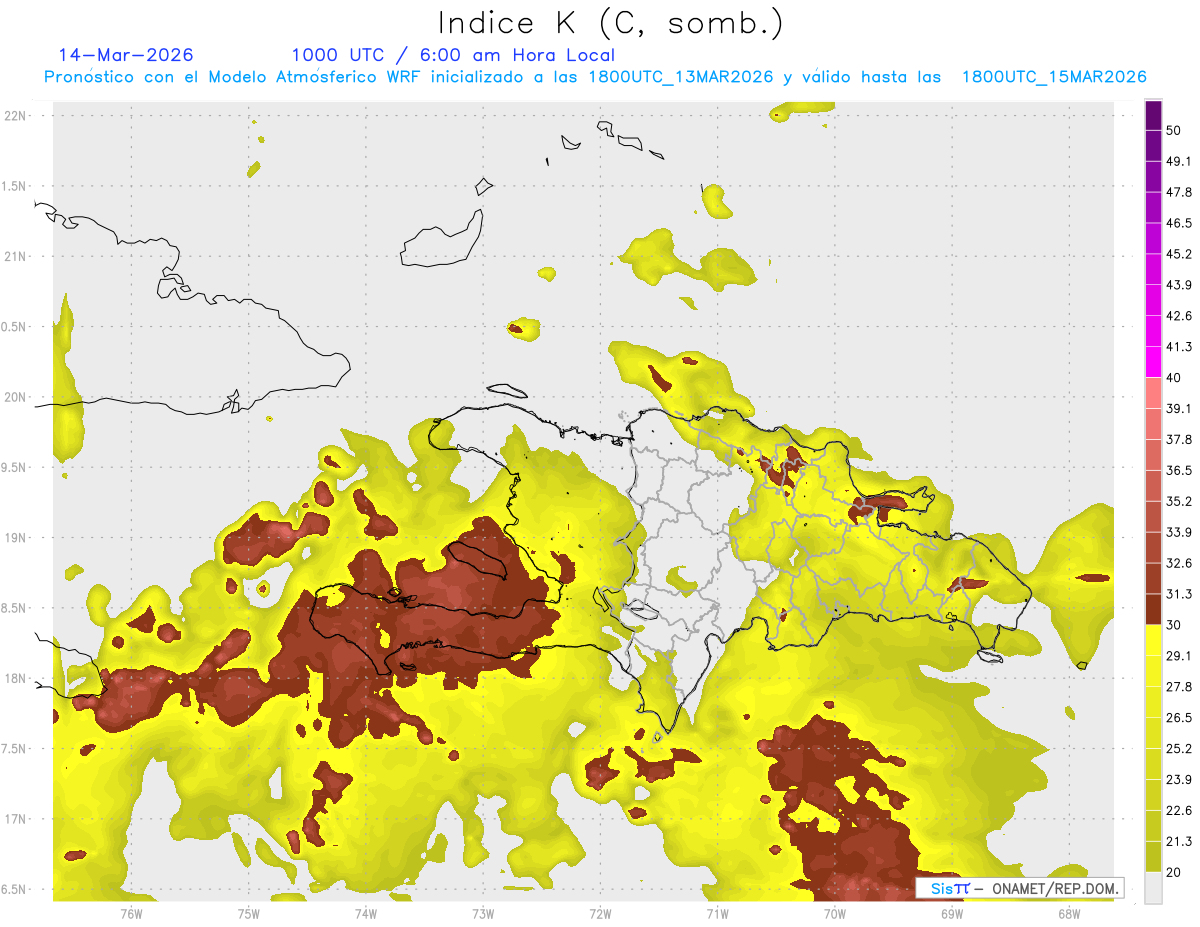Click the colorbar value "36.5"
This screenshot has width=1200, height=927.
click(x=1179, y=470)
